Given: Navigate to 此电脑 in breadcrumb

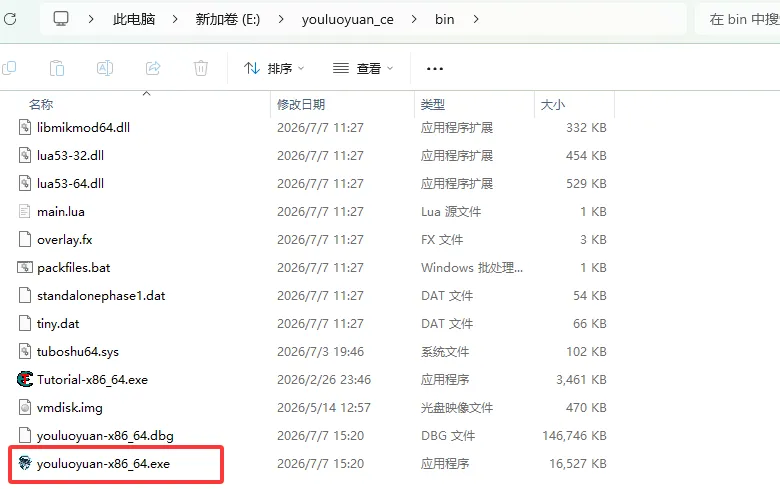Looking at the screenshot, I should [x=134, y=19].
